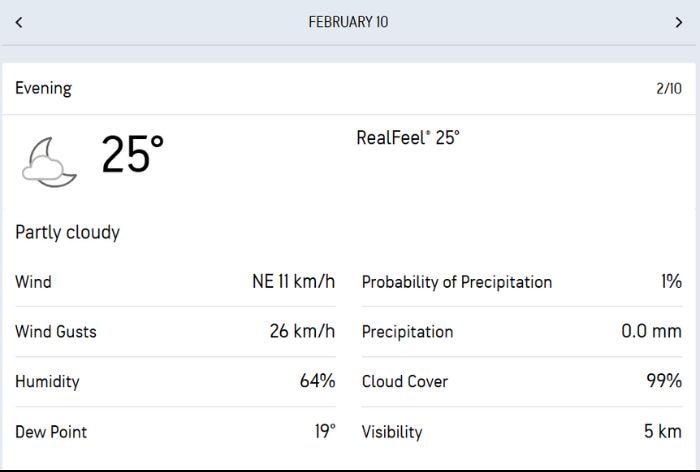Click the Partly cloudy description
Image resolution: width=700 pixels, height=472 pixels.
tap(67, 232)
